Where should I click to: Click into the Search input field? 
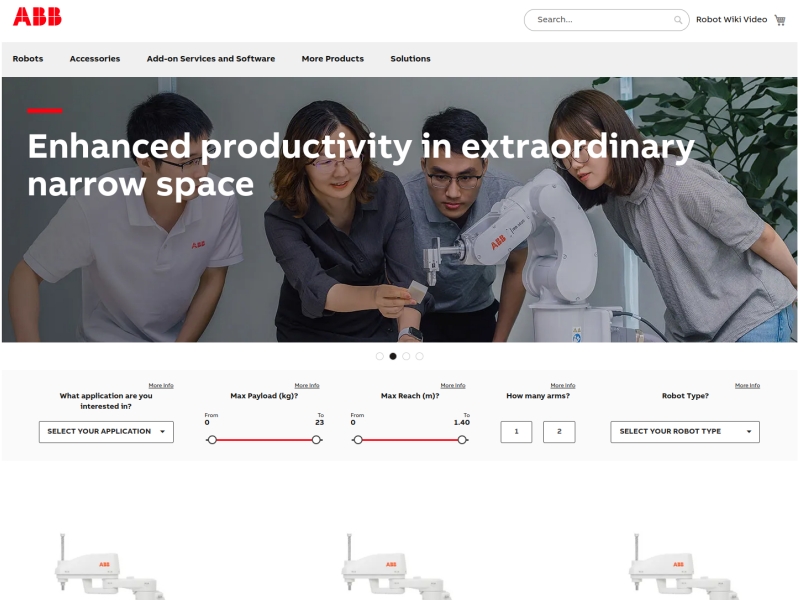tap(600, 20)
